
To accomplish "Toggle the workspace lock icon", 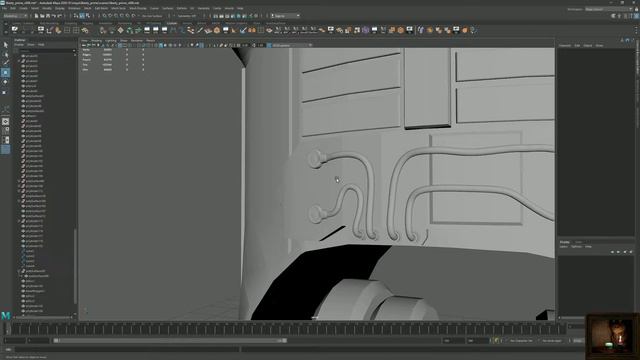I will tap(636, 9).
